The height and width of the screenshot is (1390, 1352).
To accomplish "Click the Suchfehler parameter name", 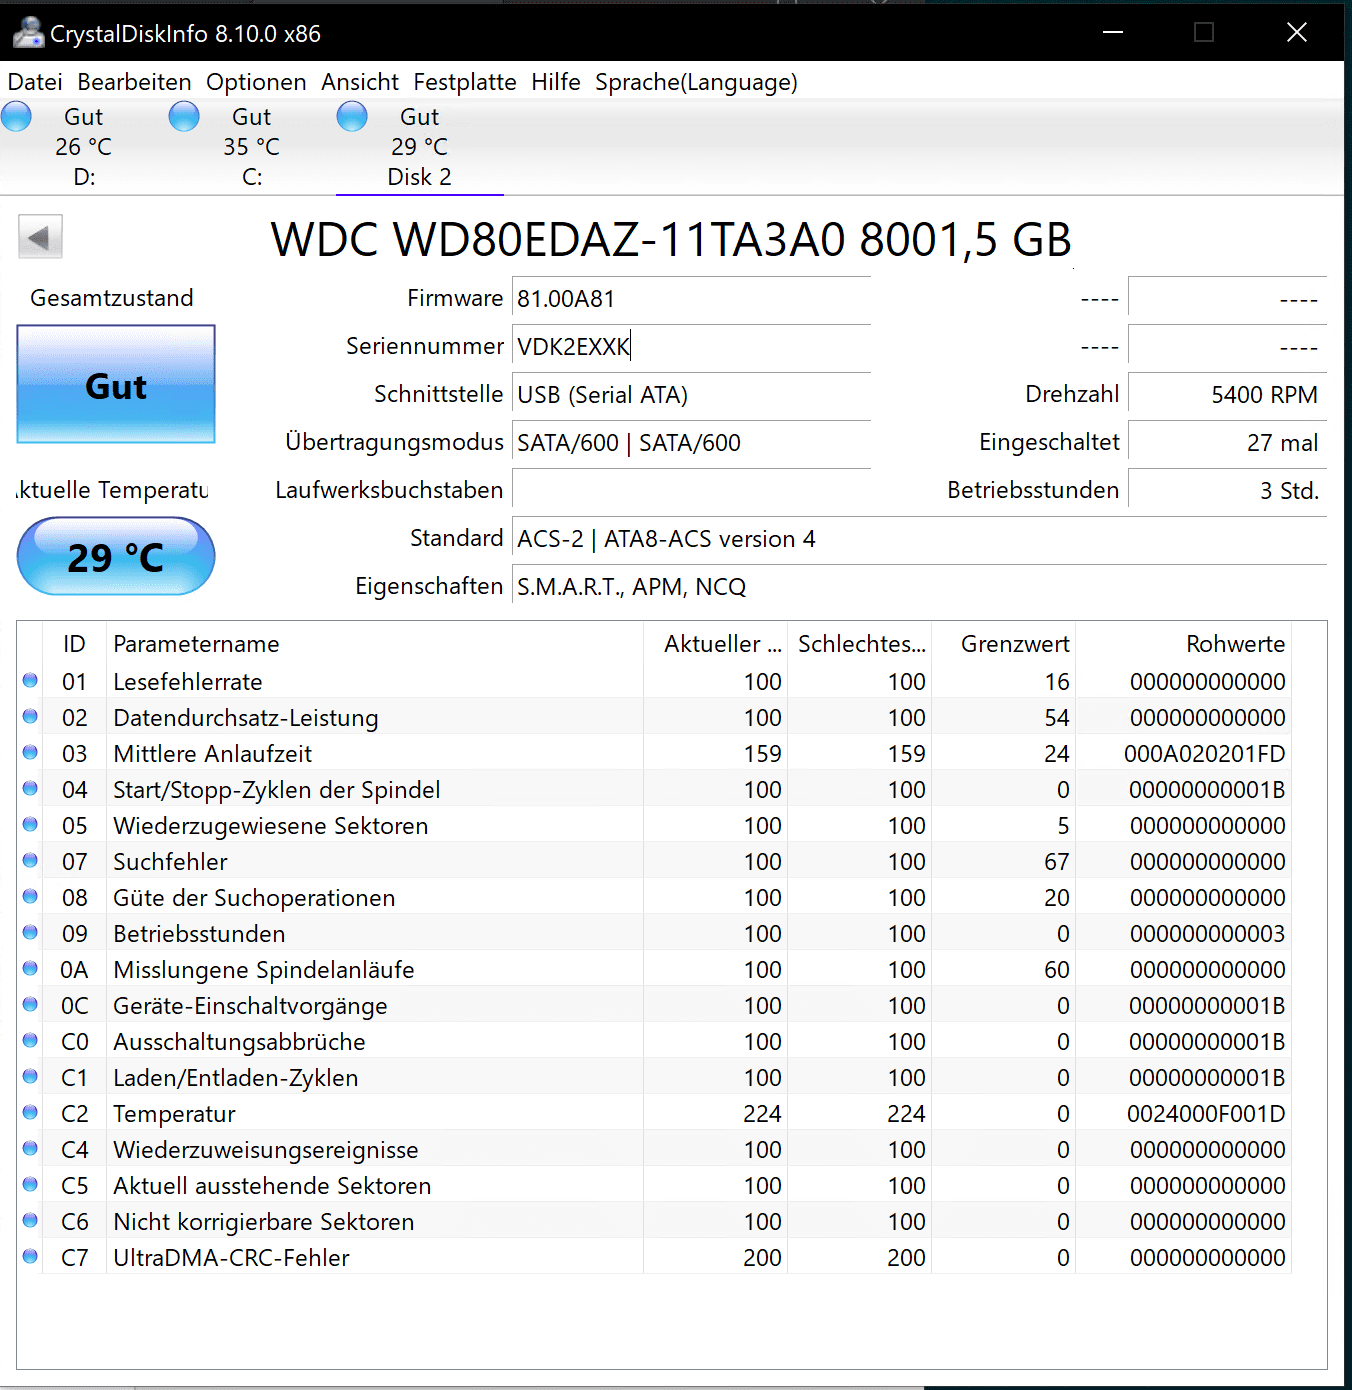I will tap(171, 862).
